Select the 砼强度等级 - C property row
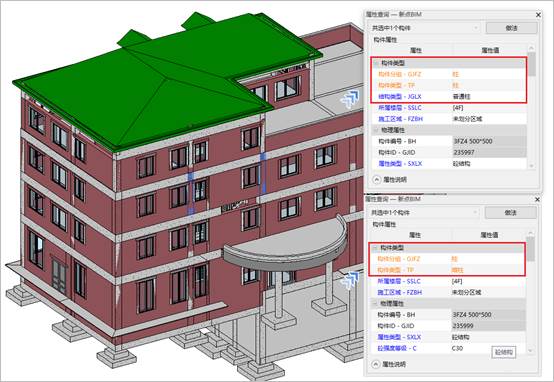 point(448,348)
